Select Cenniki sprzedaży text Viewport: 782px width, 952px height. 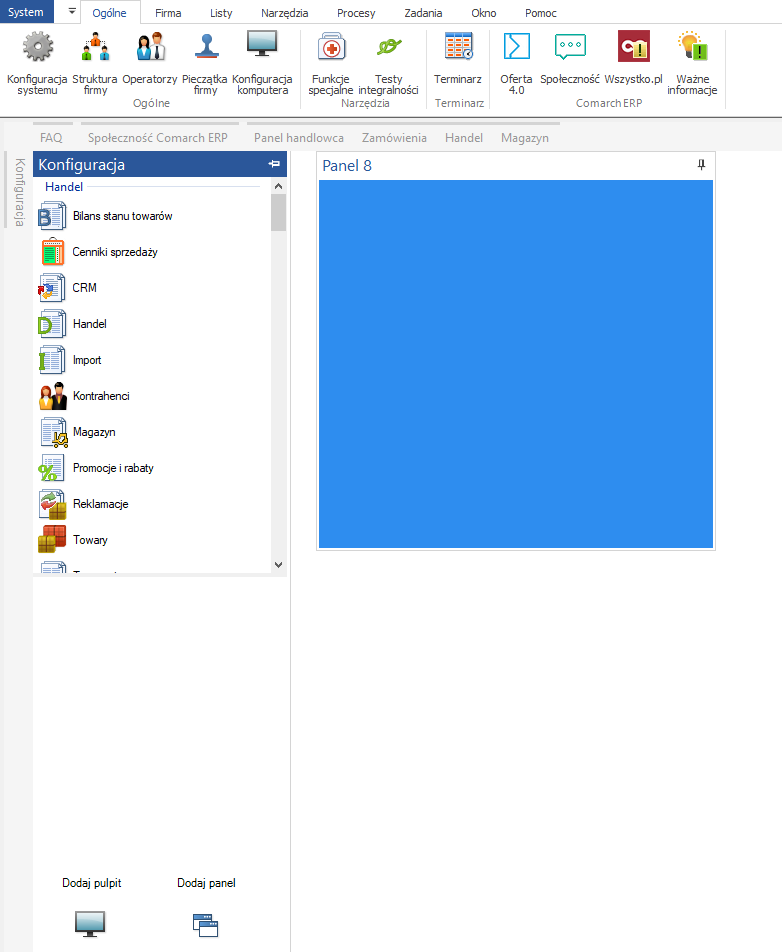115,252
